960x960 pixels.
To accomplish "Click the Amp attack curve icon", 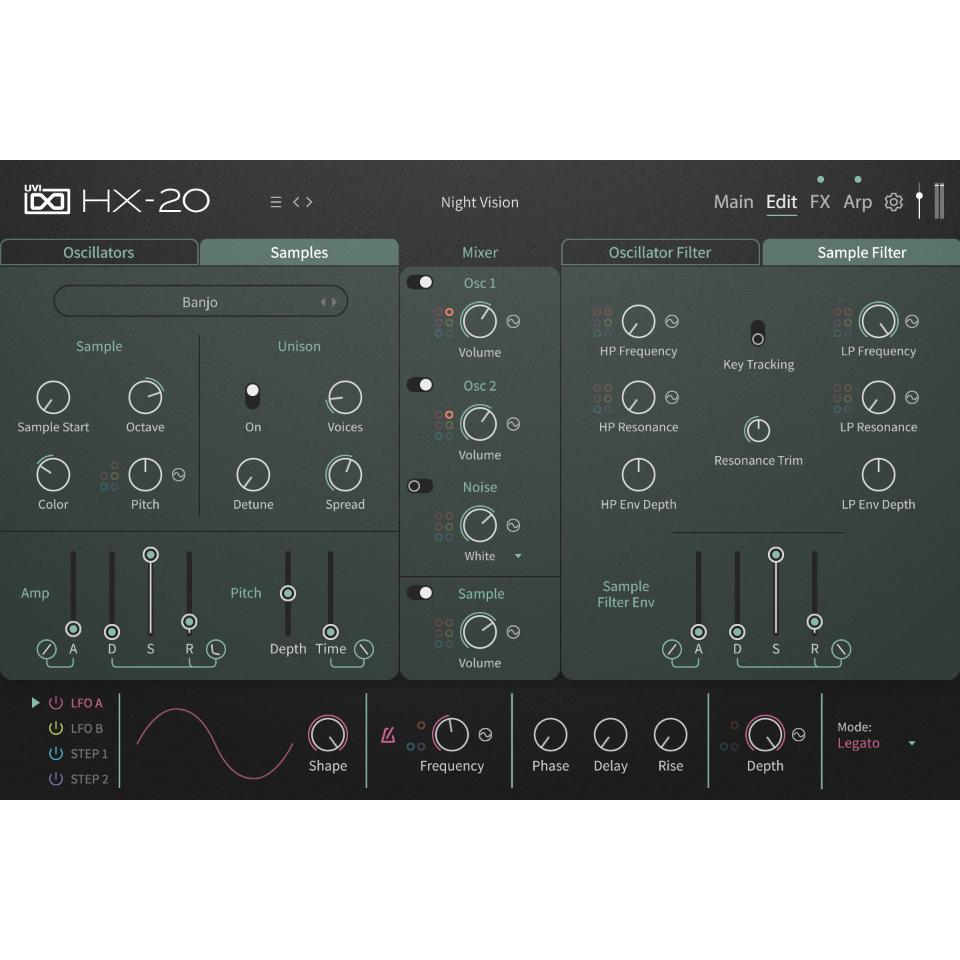I will click(47, 649).
